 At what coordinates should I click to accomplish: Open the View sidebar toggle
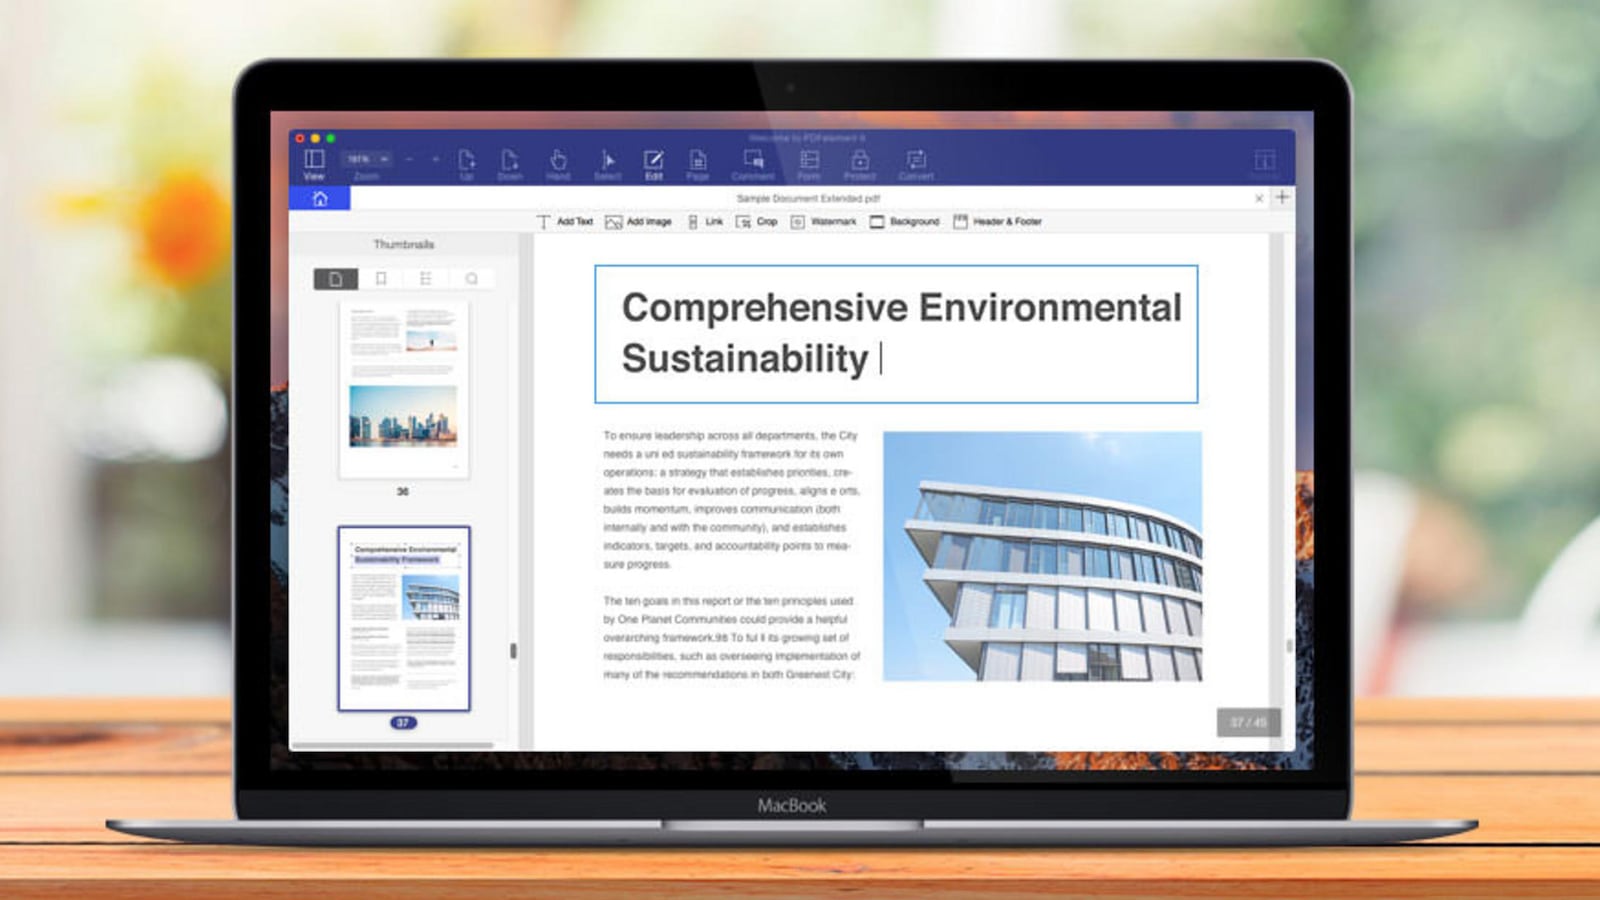click(314, 161)
